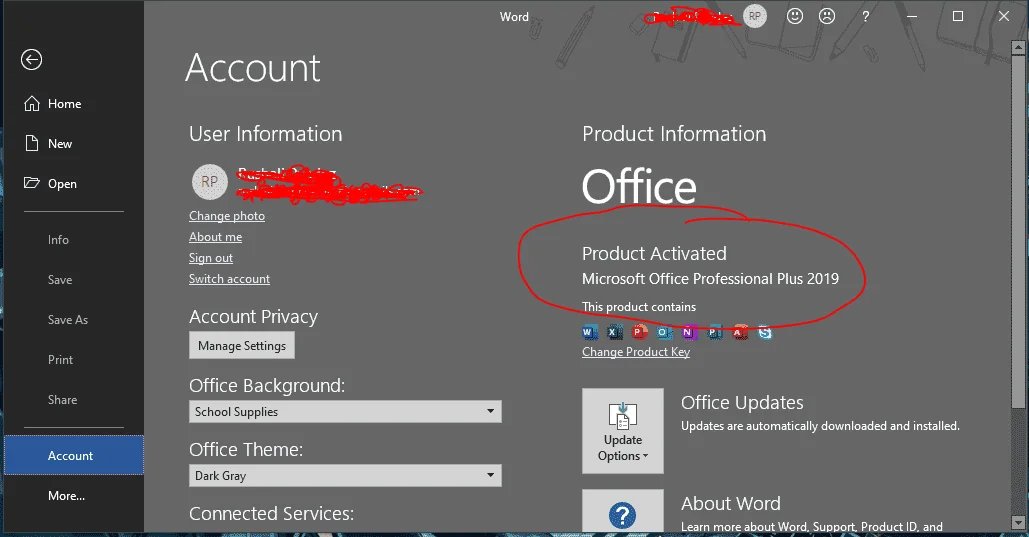
Task: Select the Account tab in sidebar
Action: click(x=74, y=456)
